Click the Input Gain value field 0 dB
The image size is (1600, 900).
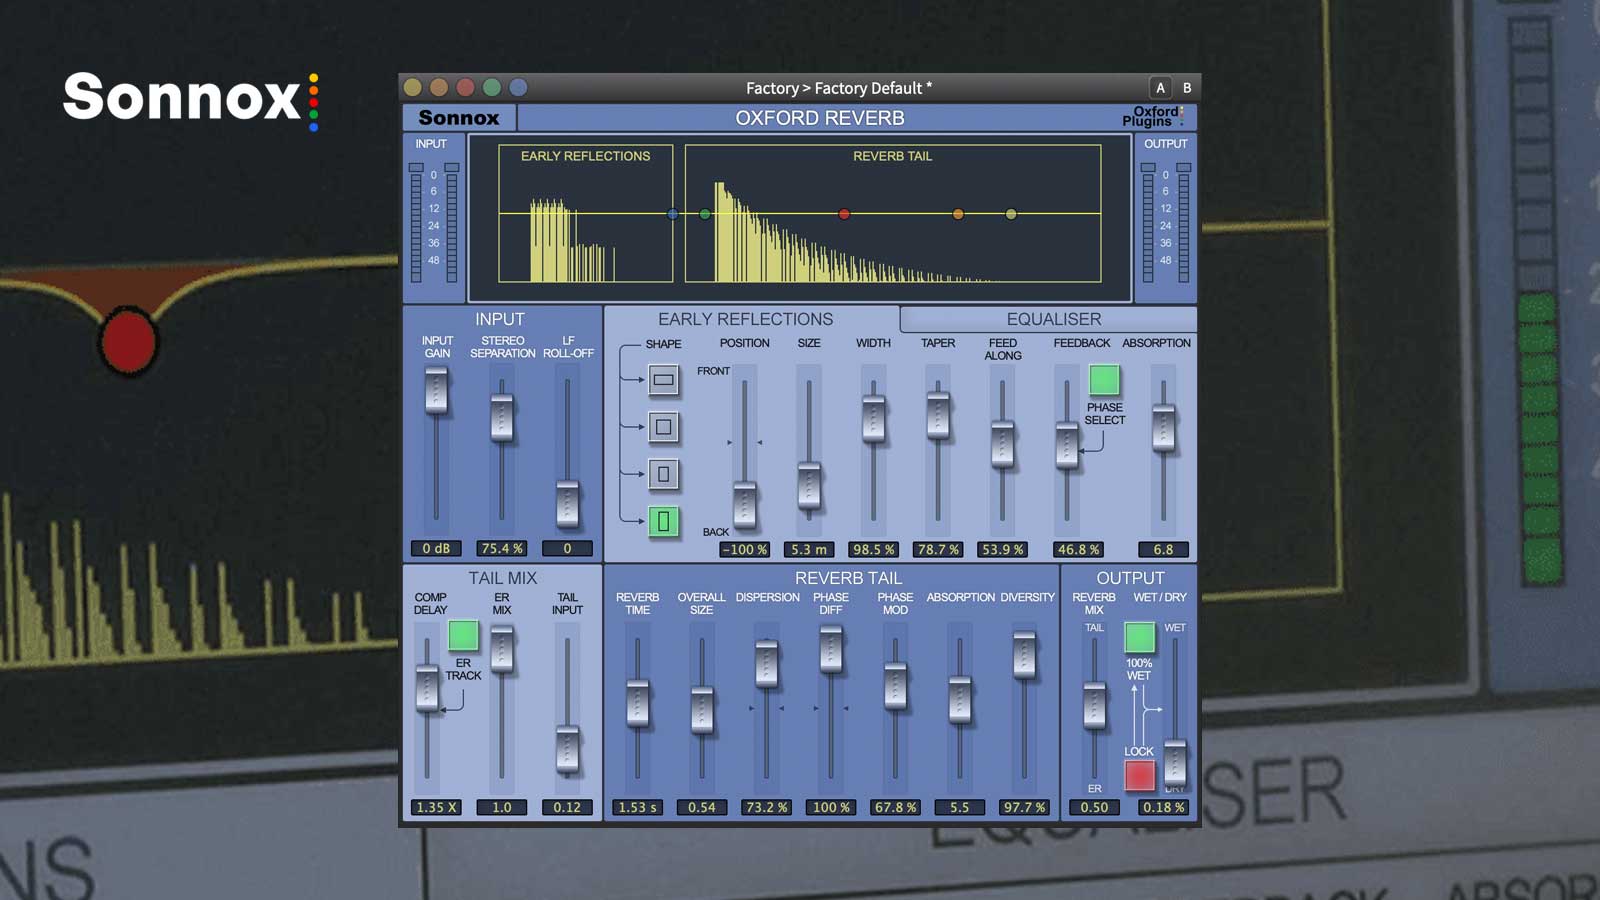(x=436, y=548)
